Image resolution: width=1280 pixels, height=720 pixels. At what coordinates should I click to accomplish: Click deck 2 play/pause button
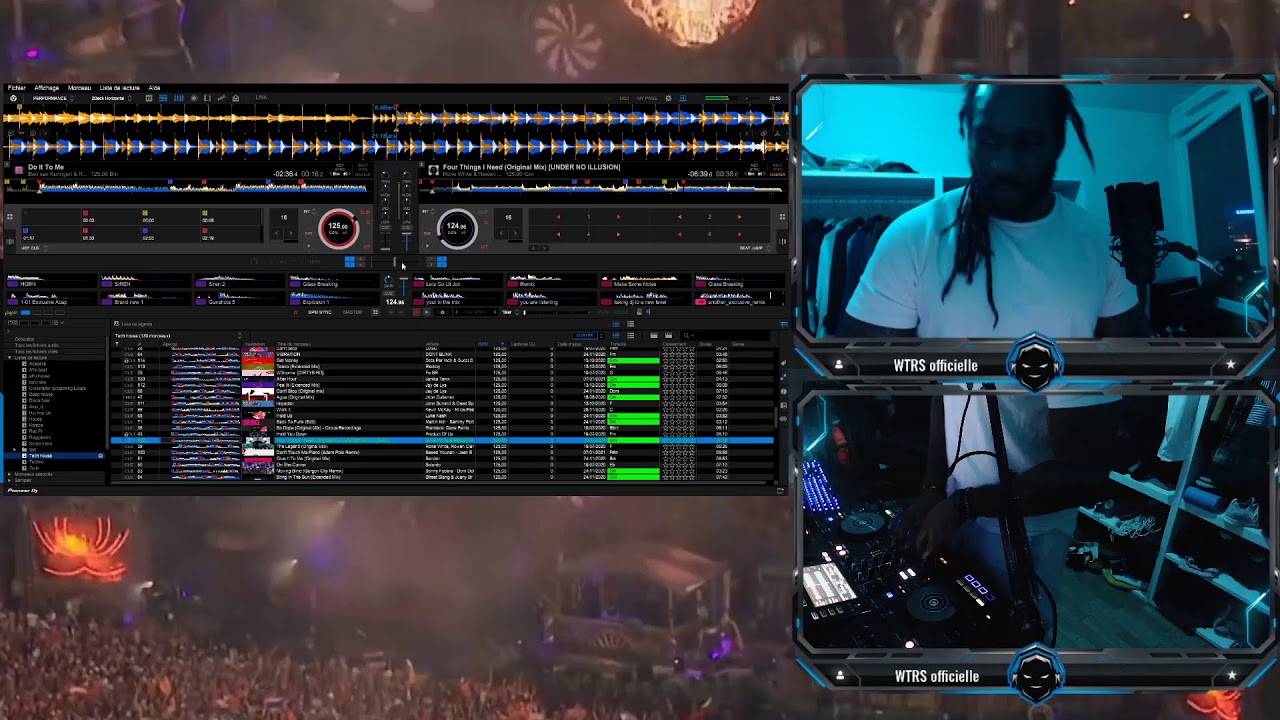427,246
